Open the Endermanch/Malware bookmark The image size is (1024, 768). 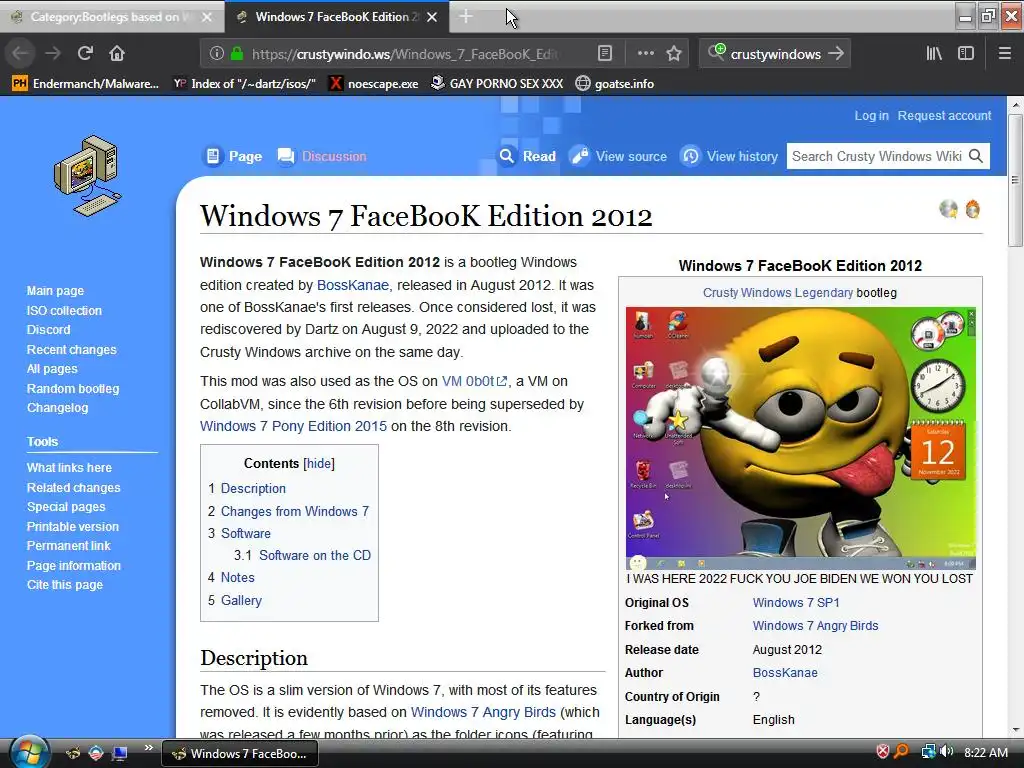(86, 84)
